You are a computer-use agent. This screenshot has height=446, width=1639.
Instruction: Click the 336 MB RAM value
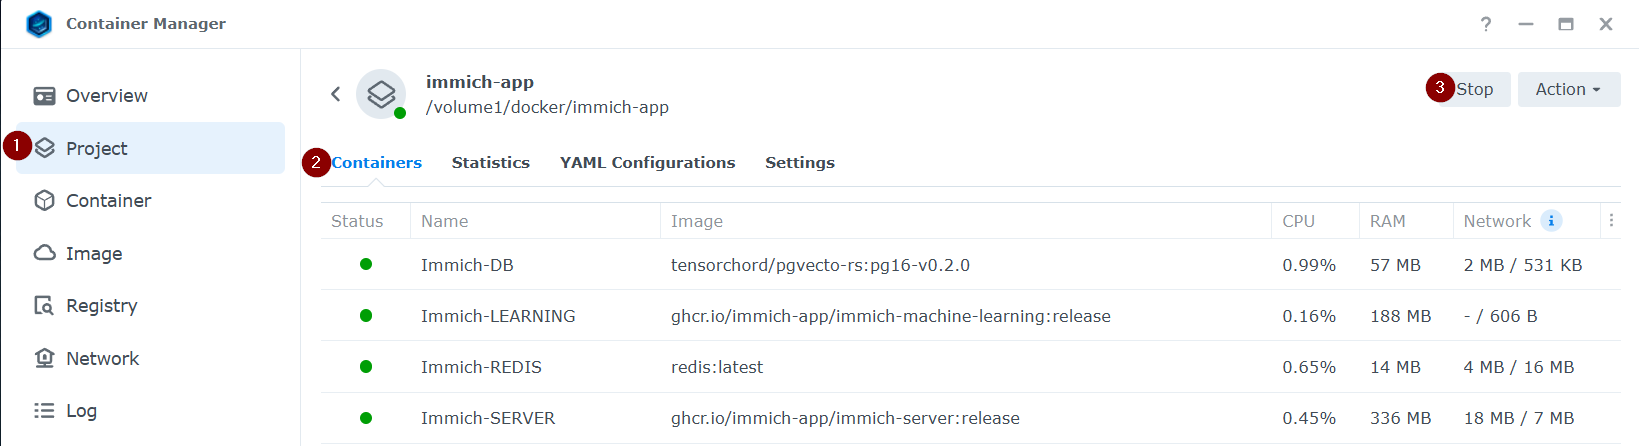1400,418
